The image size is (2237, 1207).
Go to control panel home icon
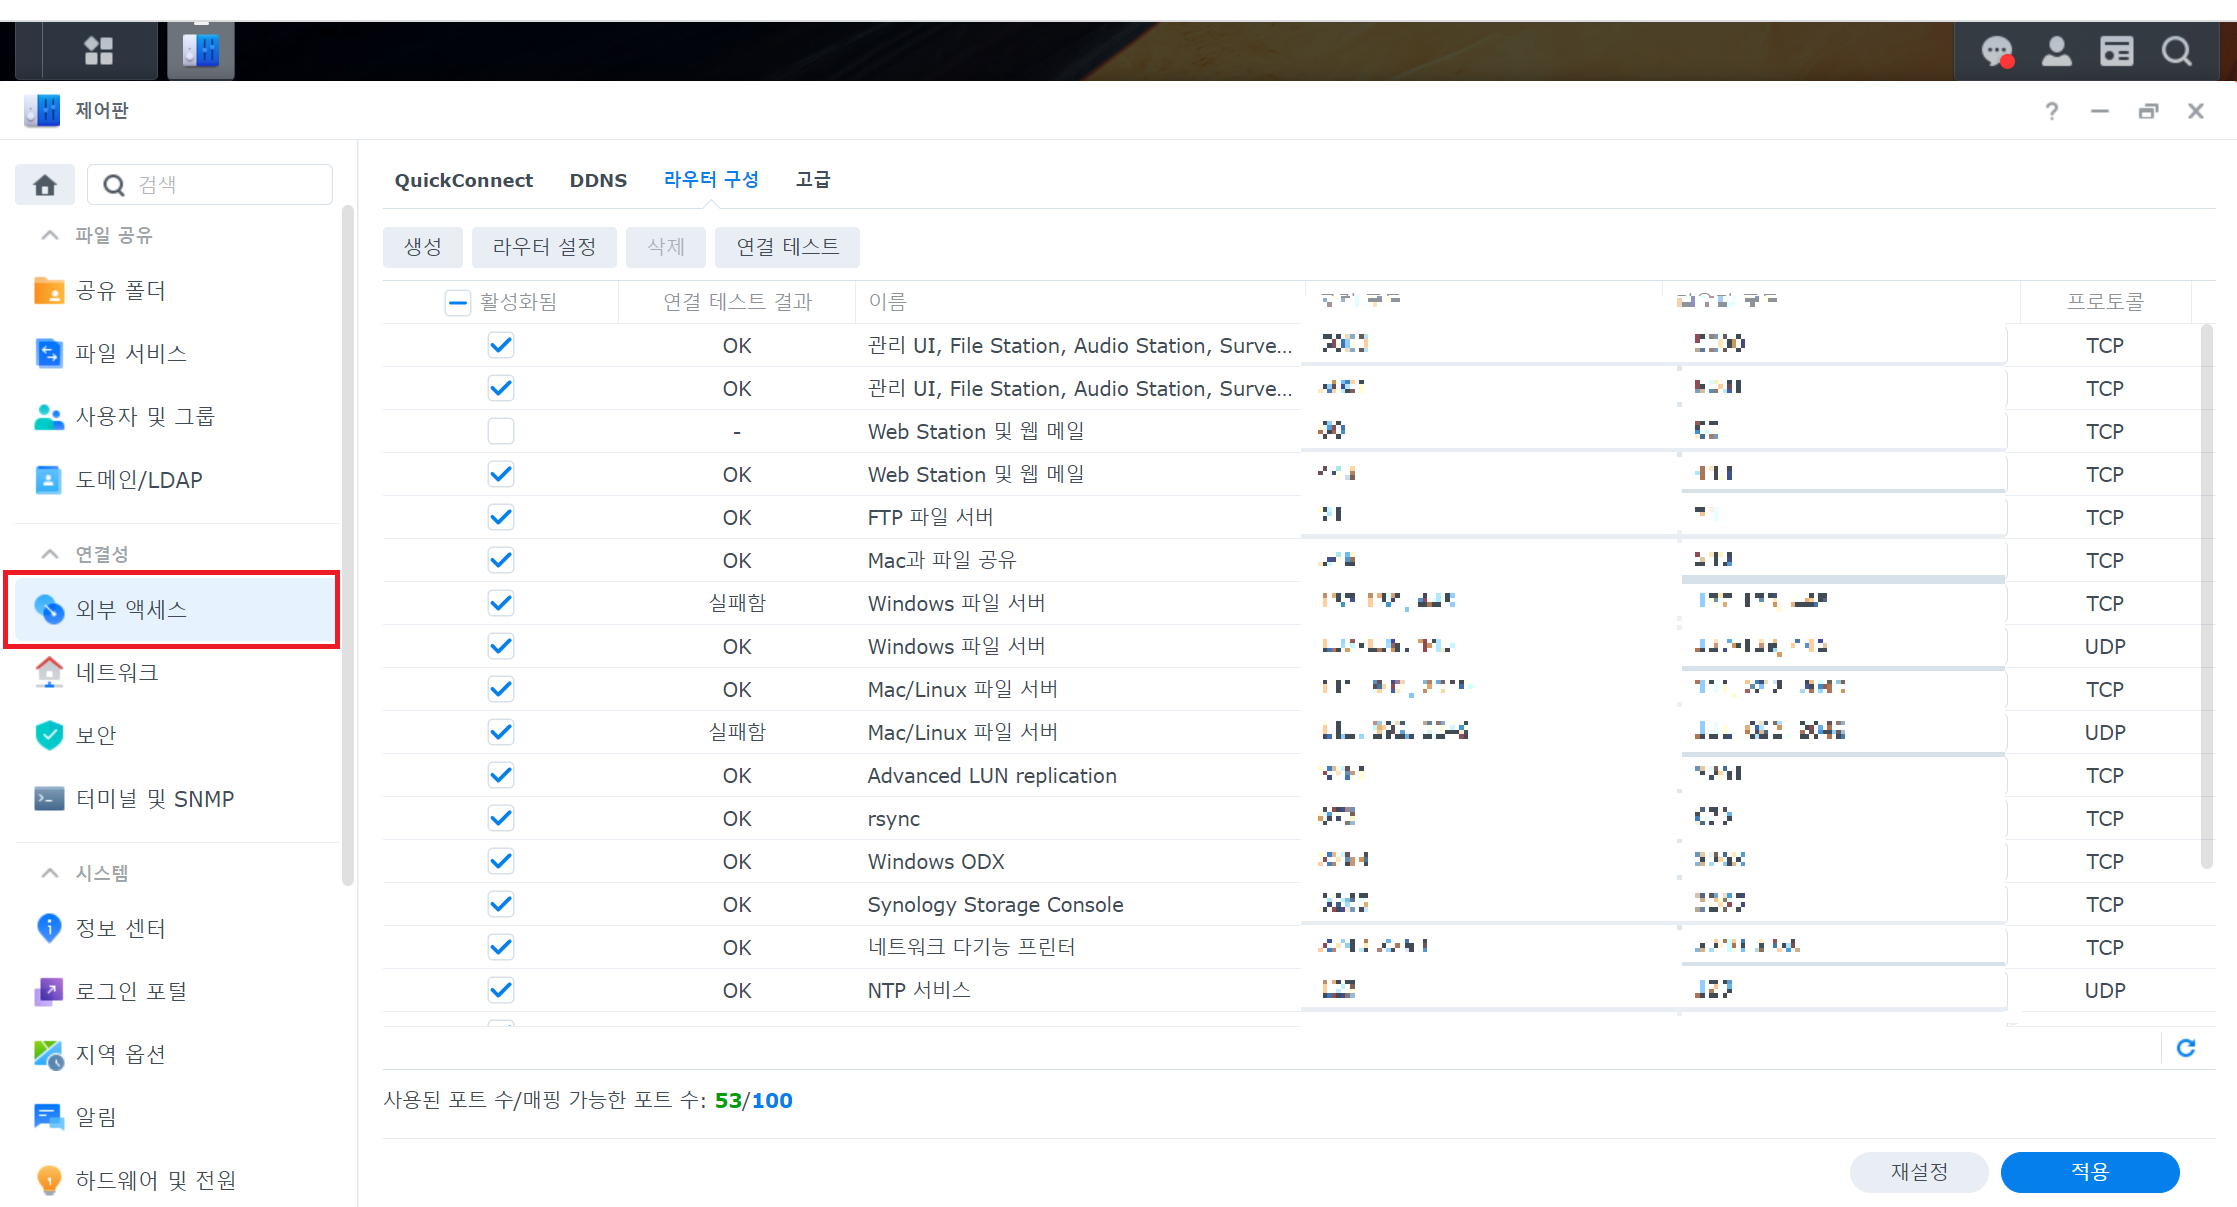(45, 185)
